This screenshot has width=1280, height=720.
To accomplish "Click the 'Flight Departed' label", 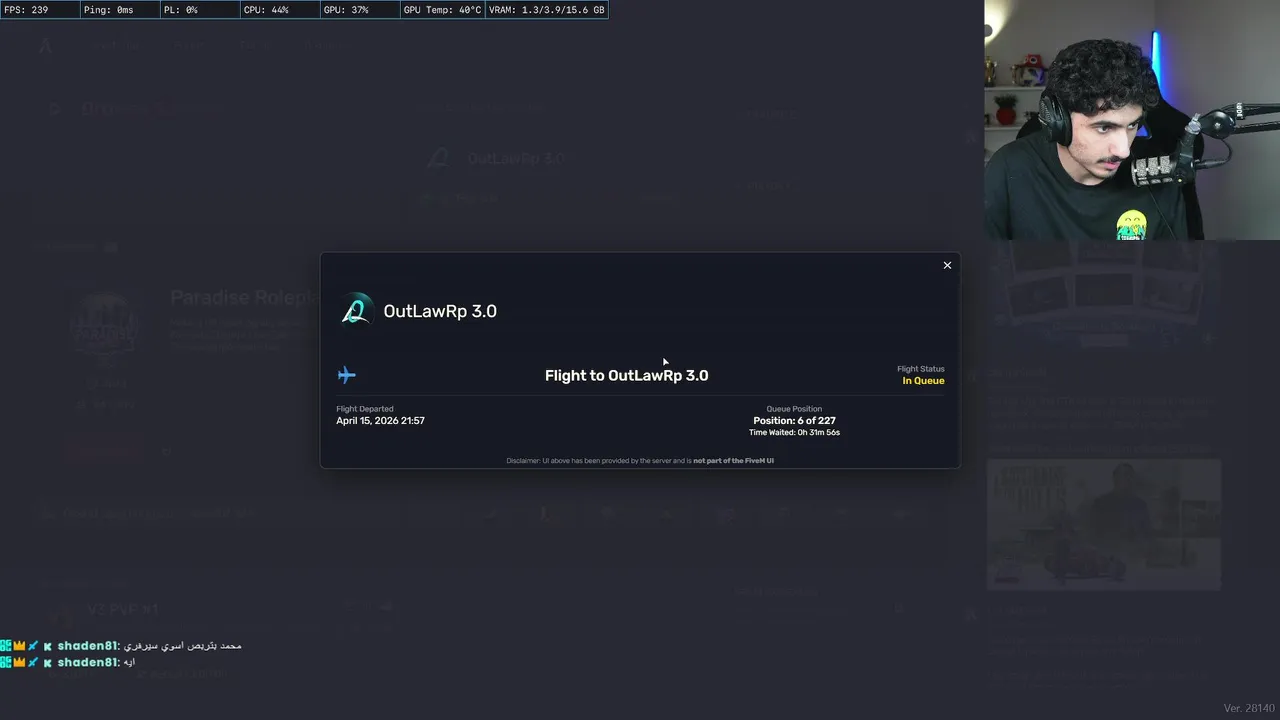I will tap(365, 409).
